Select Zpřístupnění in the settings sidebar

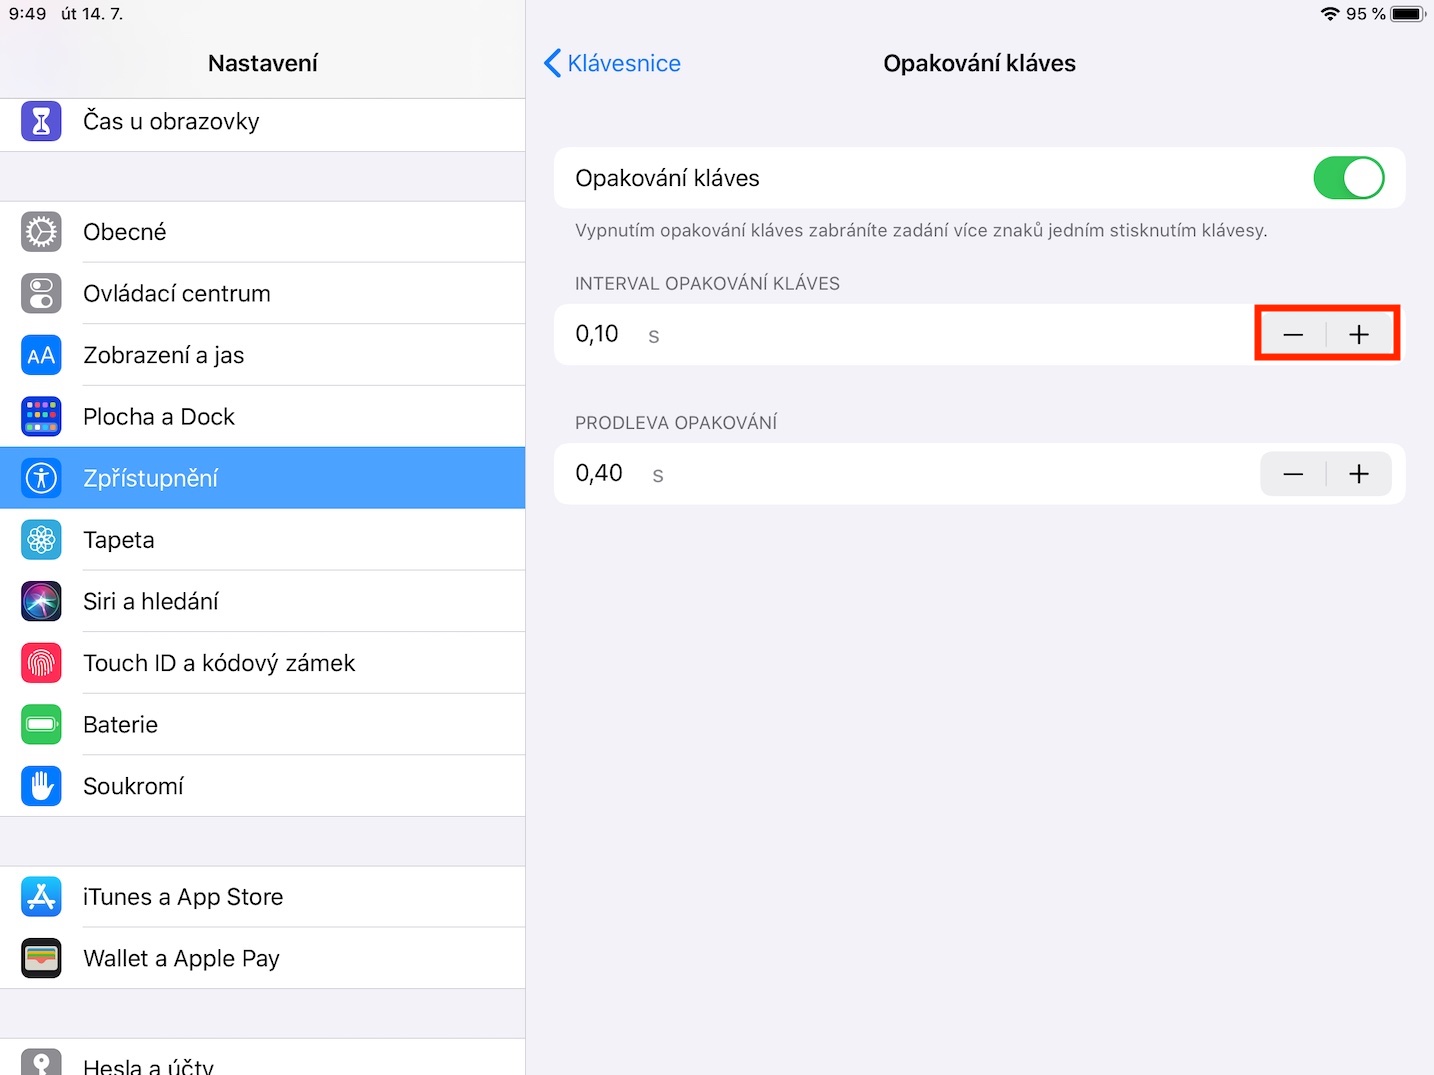pos(262,478)
